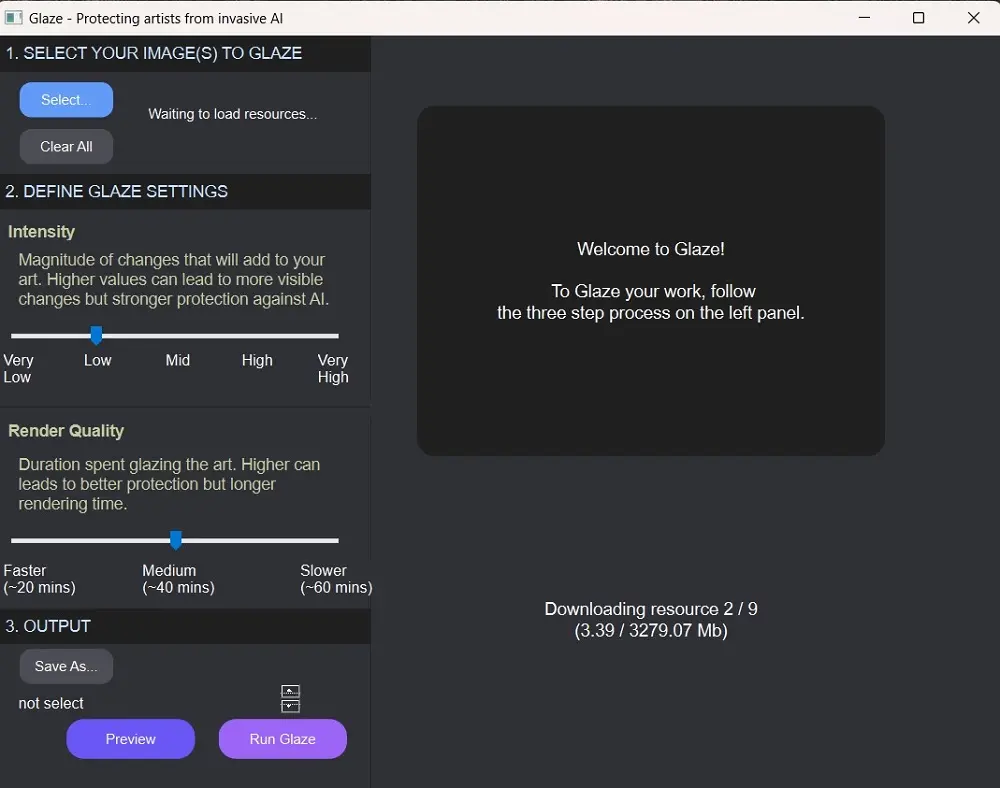This screenshot has width=1000, height=788.
Task: Click the 'Very Low' intensity label
Action: [x=18, y=368]
